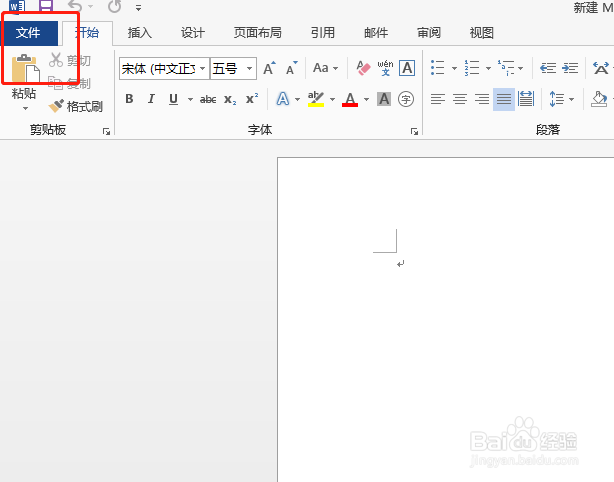Open the numbering library dropdown arrow

[x=488, y=69]
